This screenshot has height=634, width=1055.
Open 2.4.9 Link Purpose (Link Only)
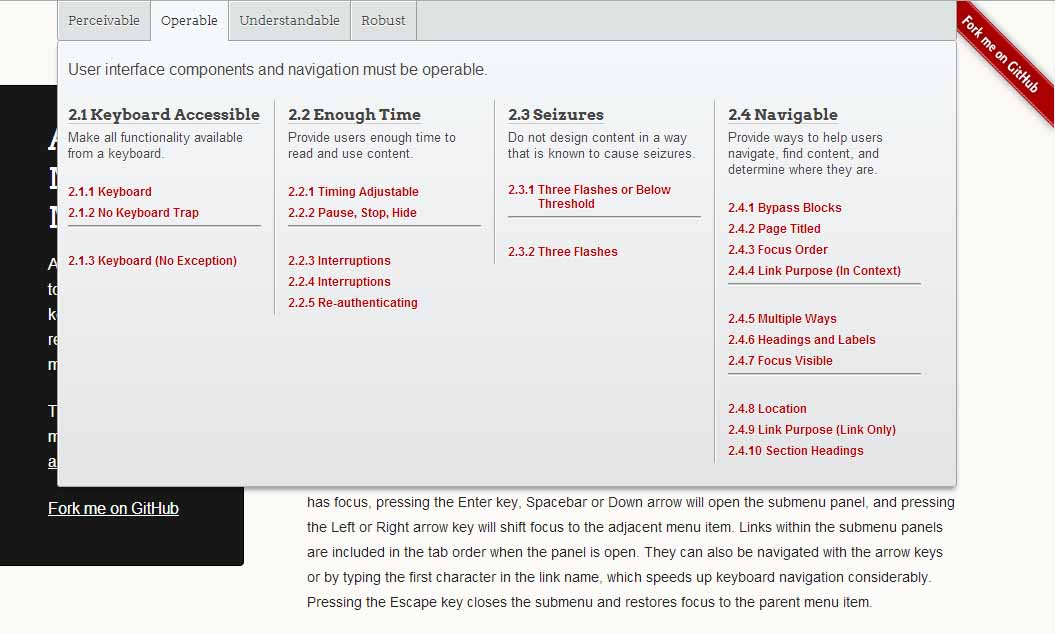(x=811, y=430)
